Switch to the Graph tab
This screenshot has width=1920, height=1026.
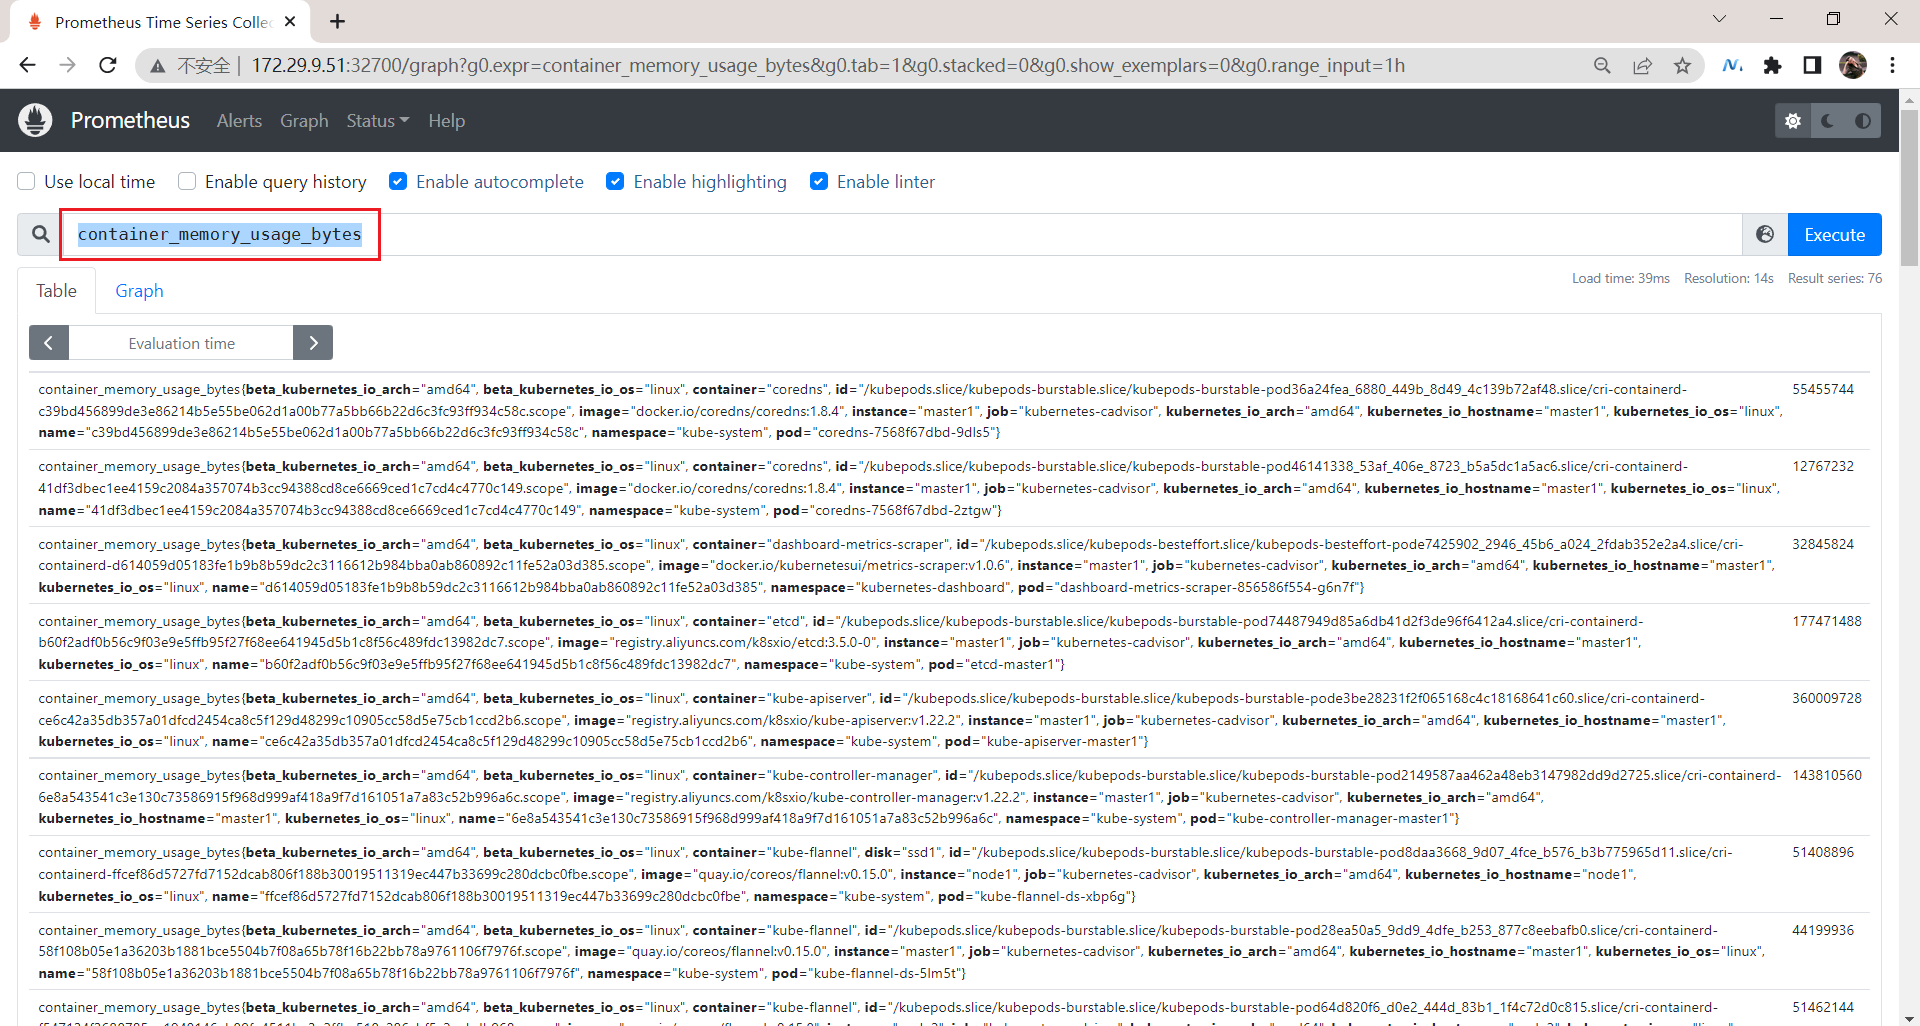coord(139,291)
